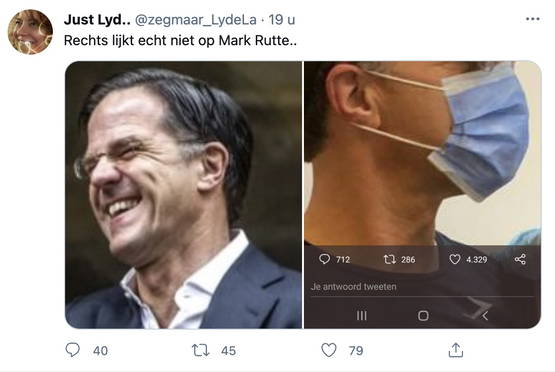Tap the Android back arrow icon

[x=485, y=316]
